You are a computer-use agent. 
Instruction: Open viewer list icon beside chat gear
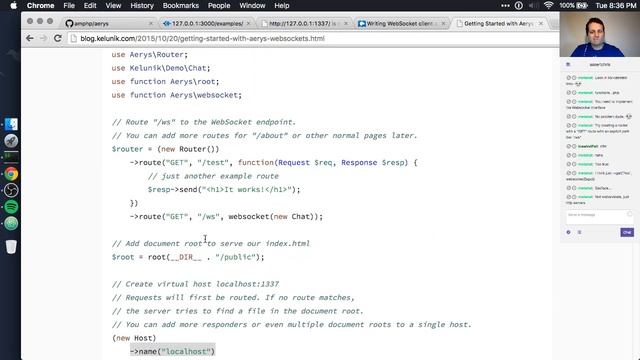click(x=579, y=232)
